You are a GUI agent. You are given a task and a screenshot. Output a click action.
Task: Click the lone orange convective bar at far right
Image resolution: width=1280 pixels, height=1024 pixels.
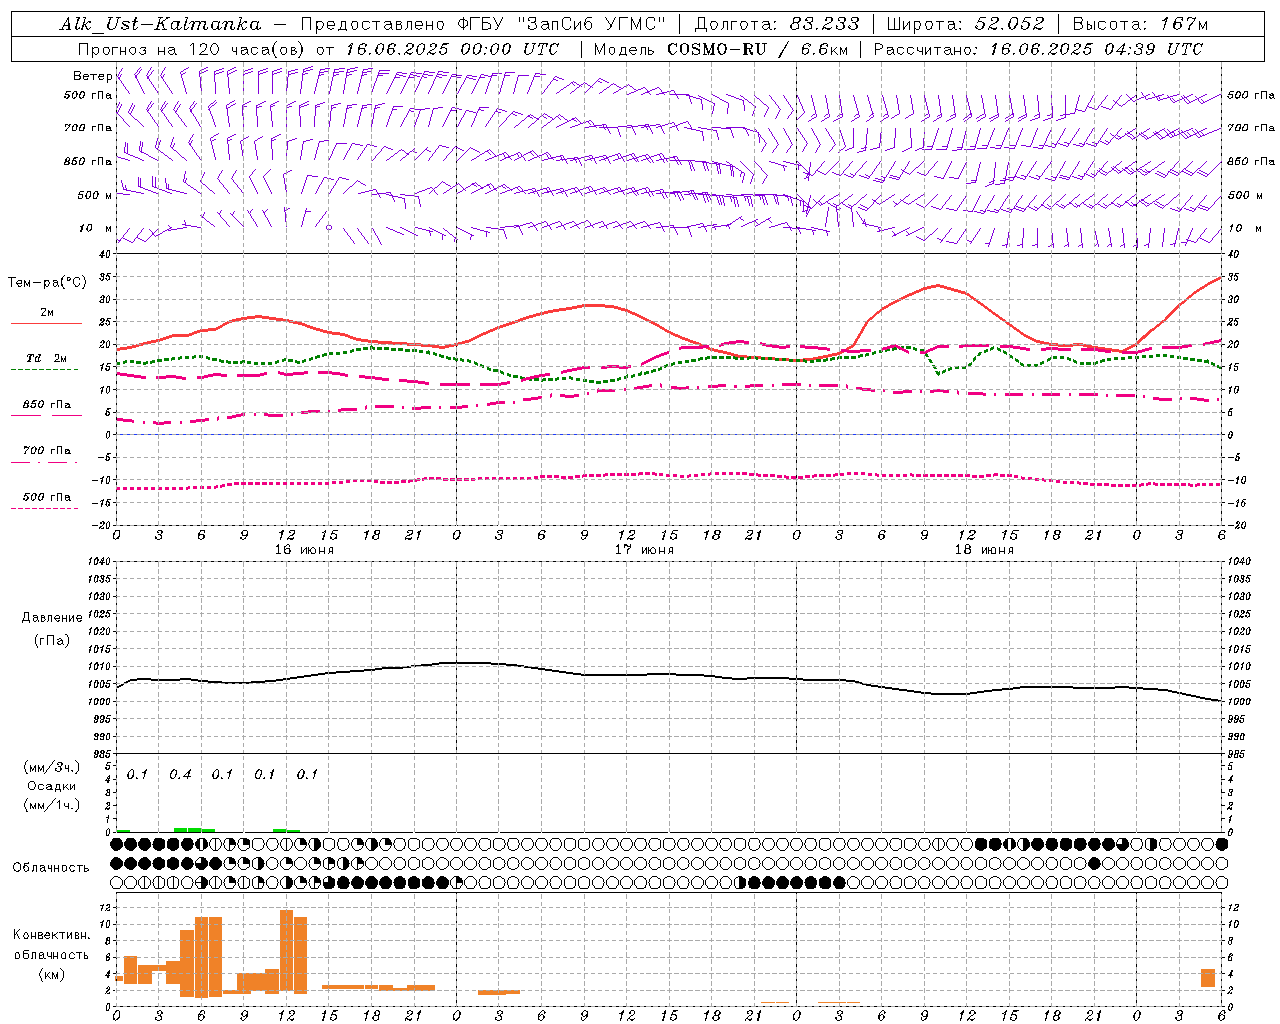coord(1208,978)
